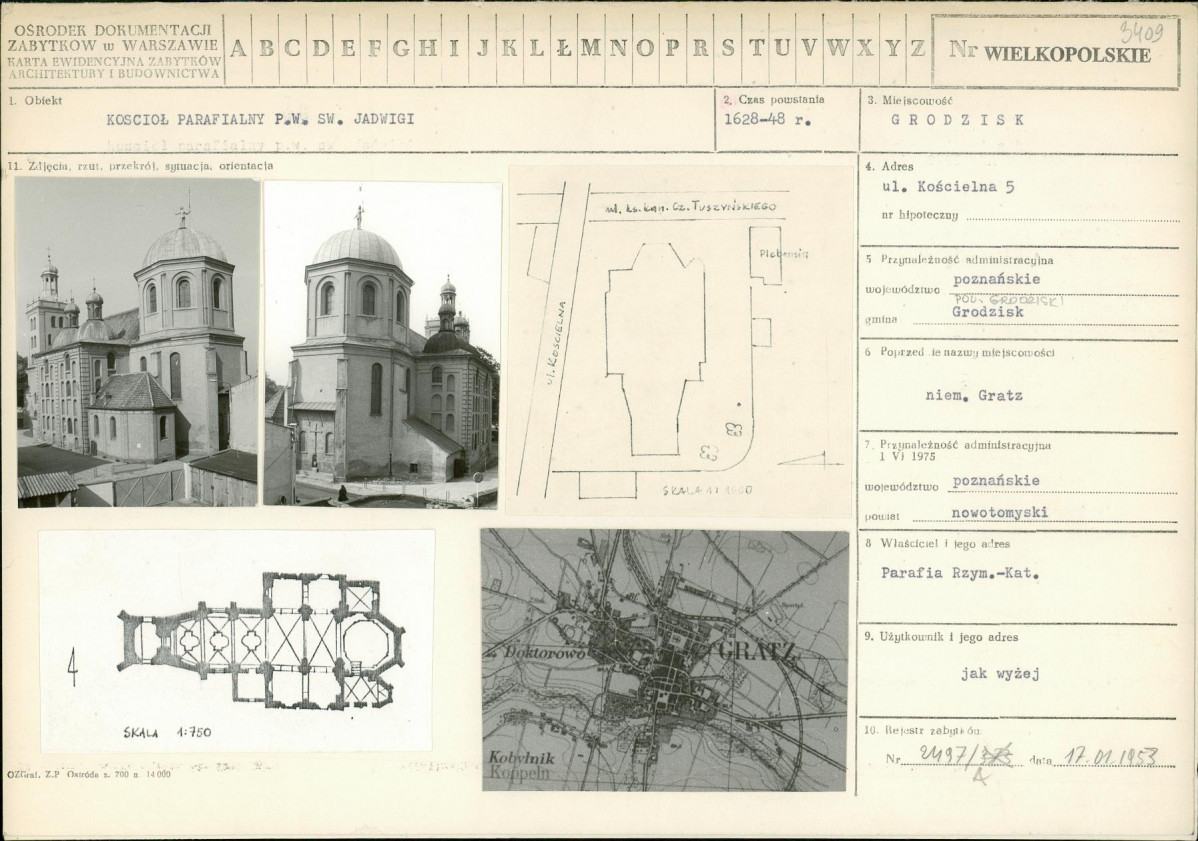This screenshot has width=1198, height=841.
Task: Select the construction date 1628-48 r.
Action: pos(768,119)
